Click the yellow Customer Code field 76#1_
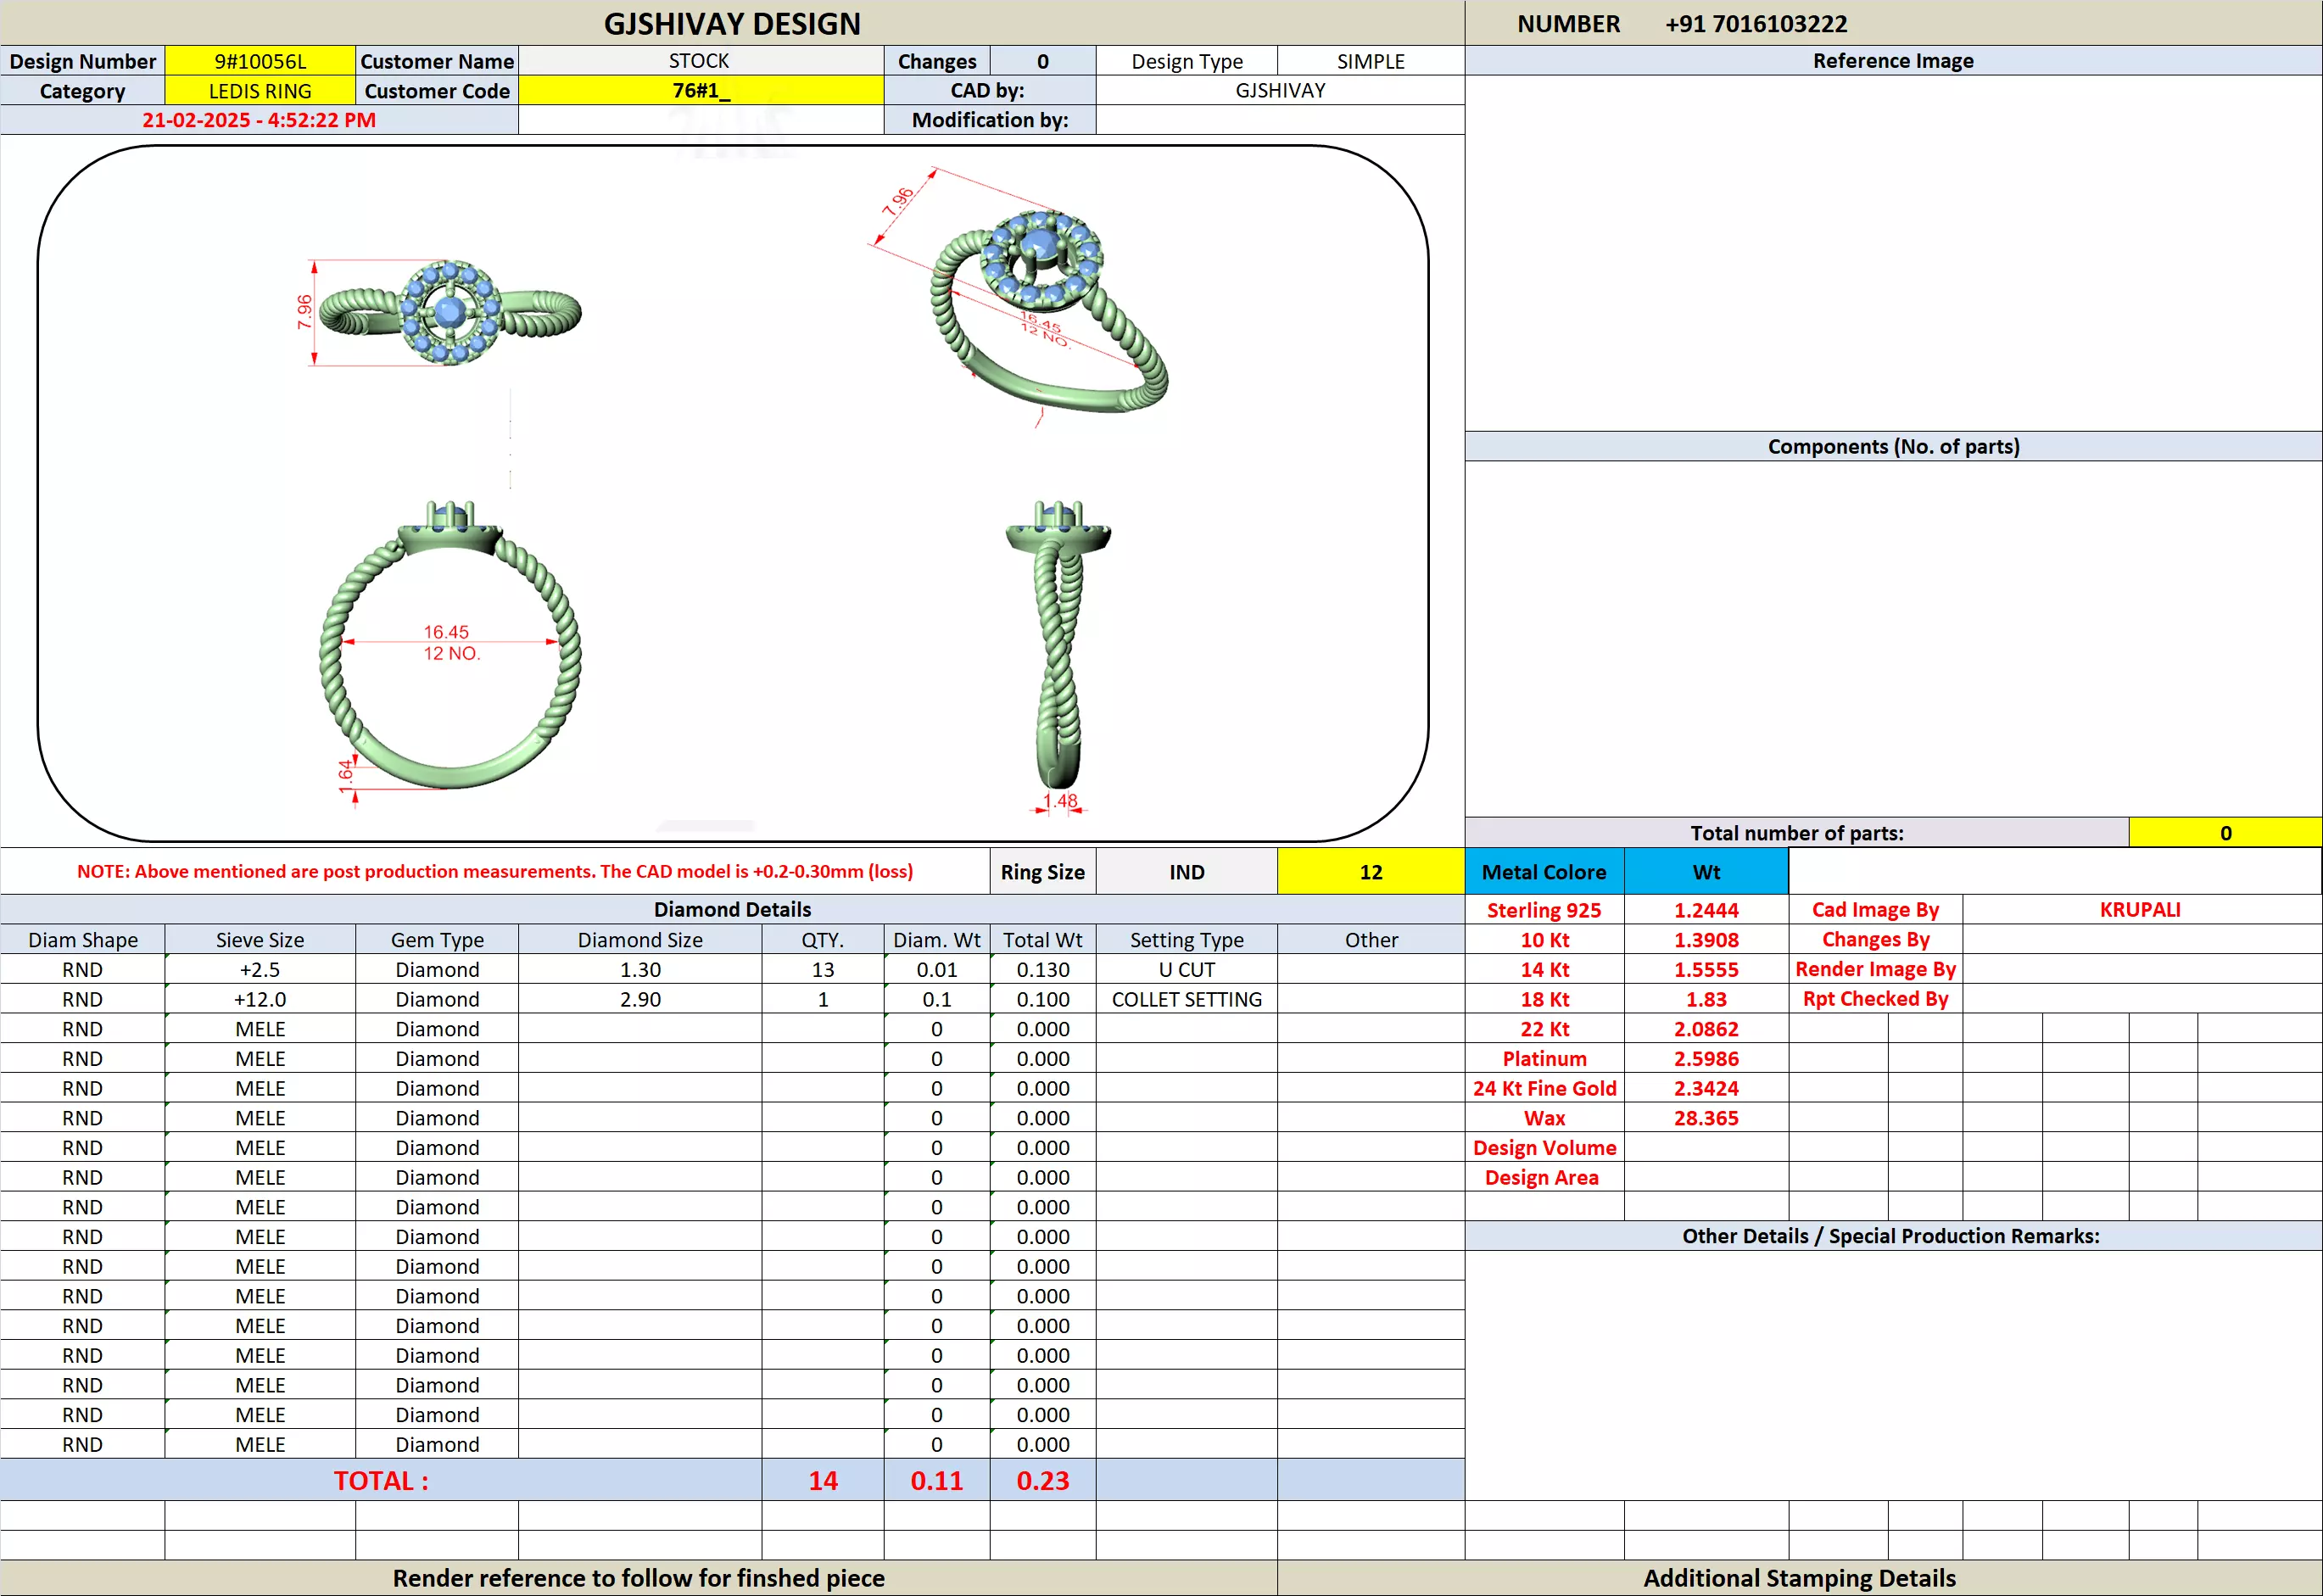 click(x=700, y=91)
